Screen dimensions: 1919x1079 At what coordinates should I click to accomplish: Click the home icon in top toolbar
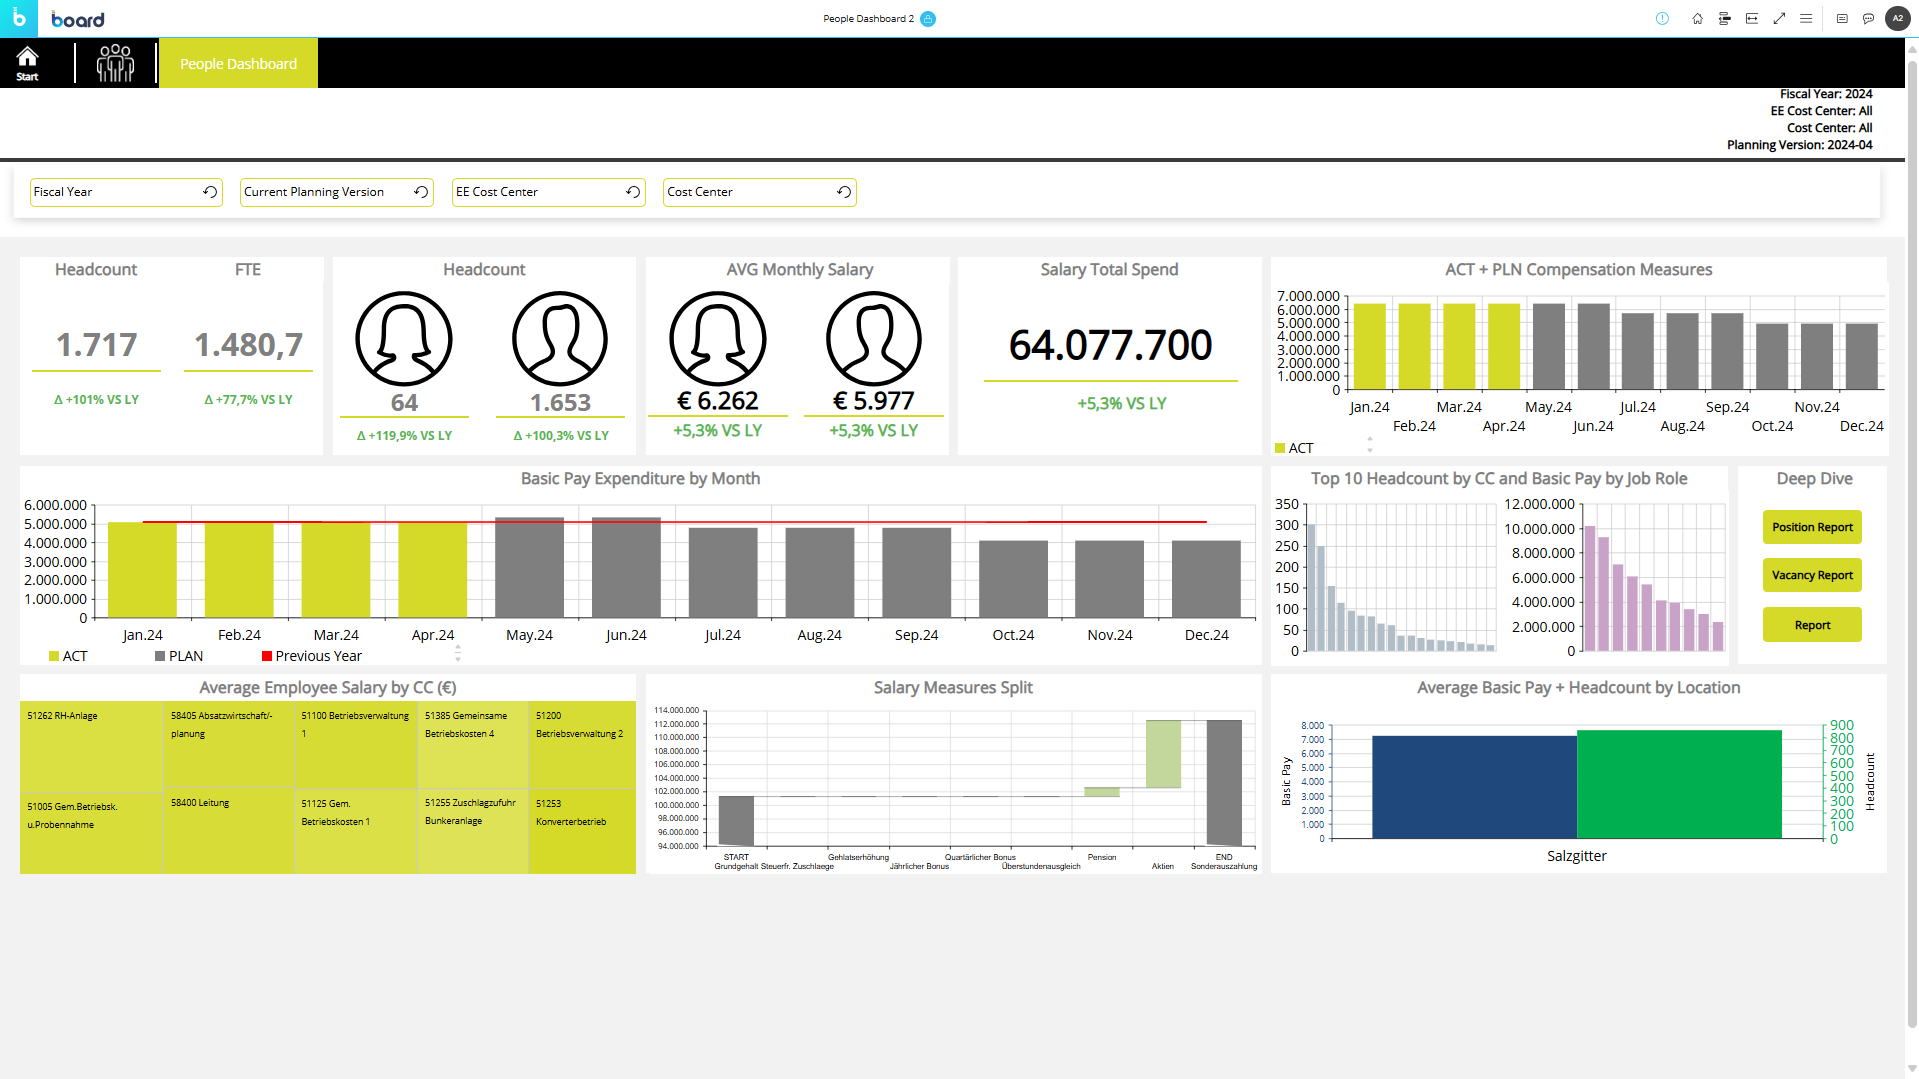[1697, 19]
